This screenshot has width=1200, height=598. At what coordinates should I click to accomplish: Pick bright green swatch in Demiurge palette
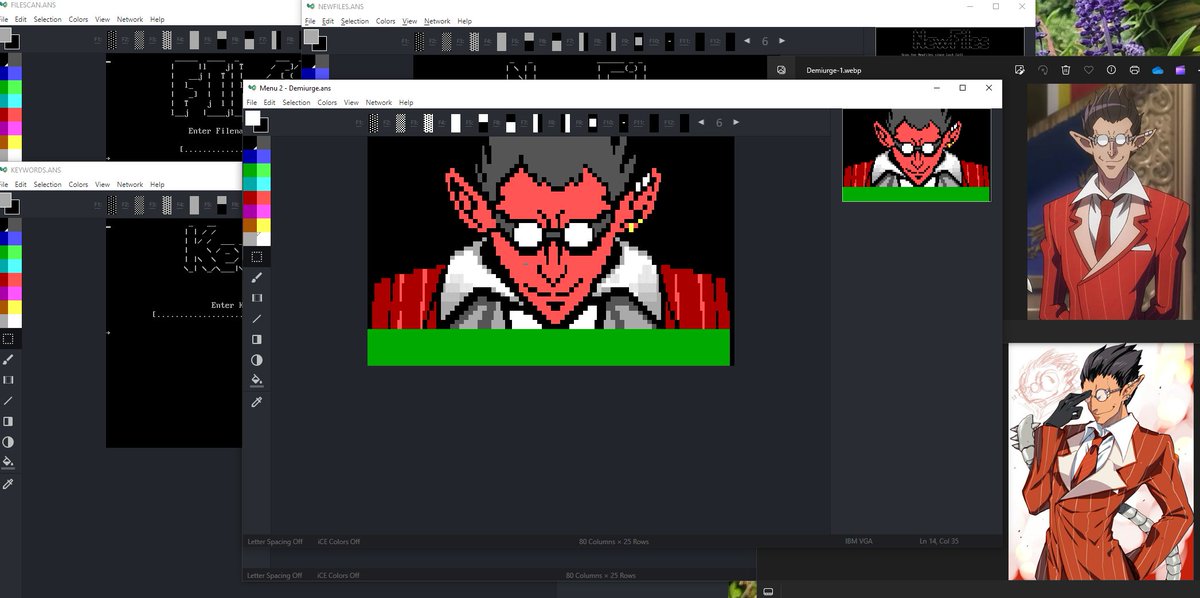pyautogui.click(x=264, y=170)
